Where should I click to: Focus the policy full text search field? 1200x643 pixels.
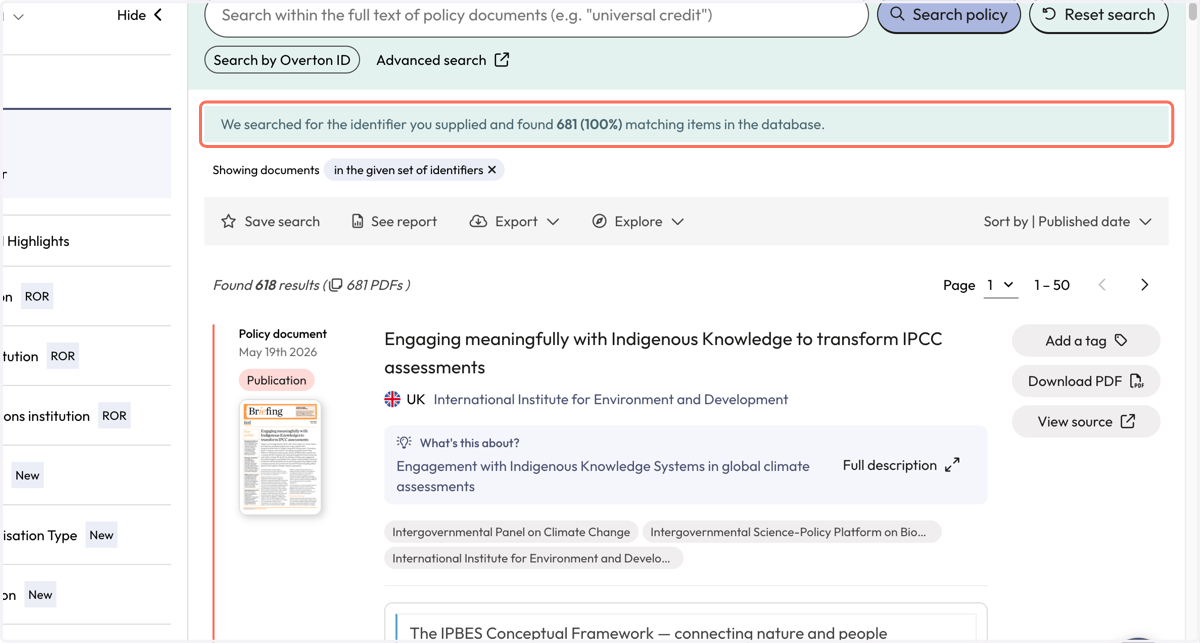pyautogui.click(x=536, y=16)
